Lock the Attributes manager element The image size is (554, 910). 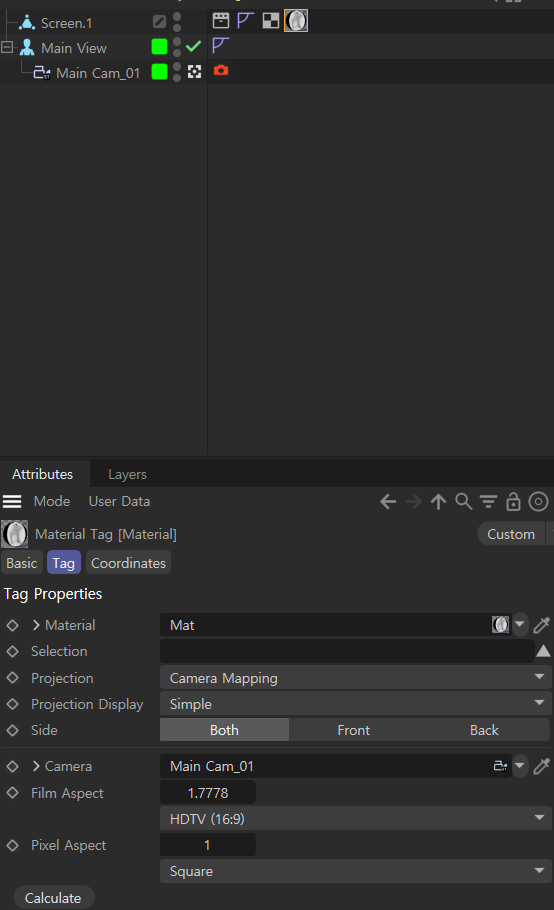click(513, 501)
